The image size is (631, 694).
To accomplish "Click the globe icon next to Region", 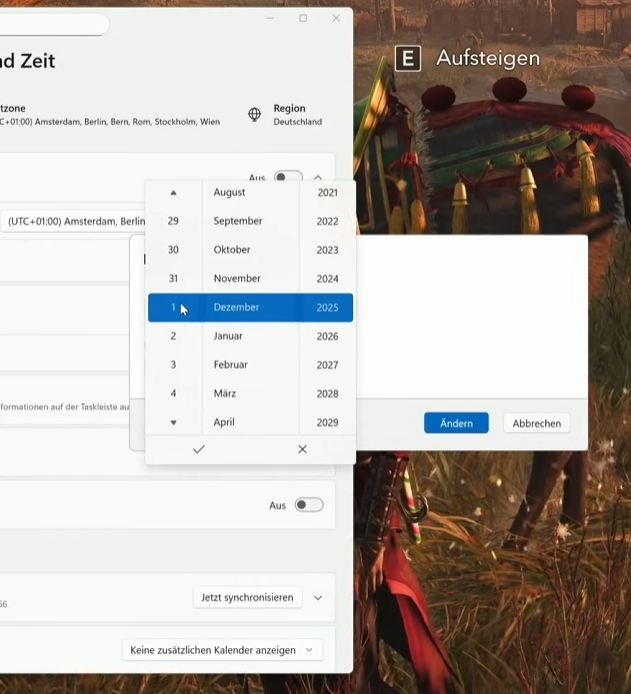I will point(255,115).
